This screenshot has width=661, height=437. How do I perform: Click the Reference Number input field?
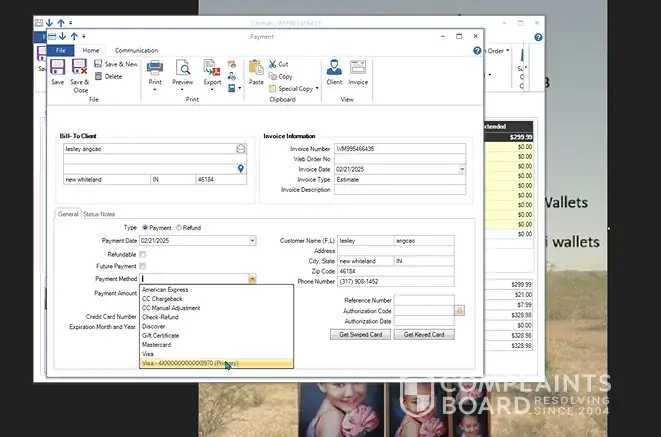click(x=423, y=300)
